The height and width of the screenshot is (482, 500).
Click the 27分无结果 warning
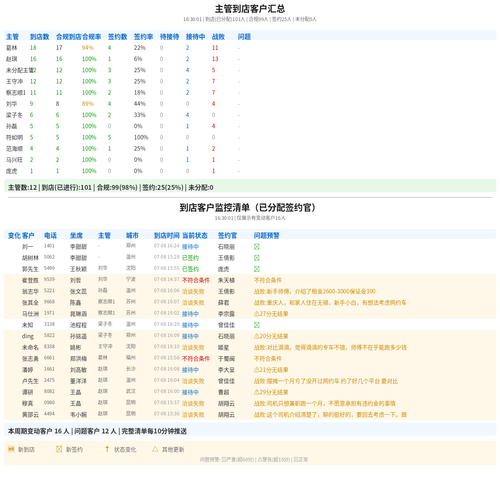click(271, 314)
